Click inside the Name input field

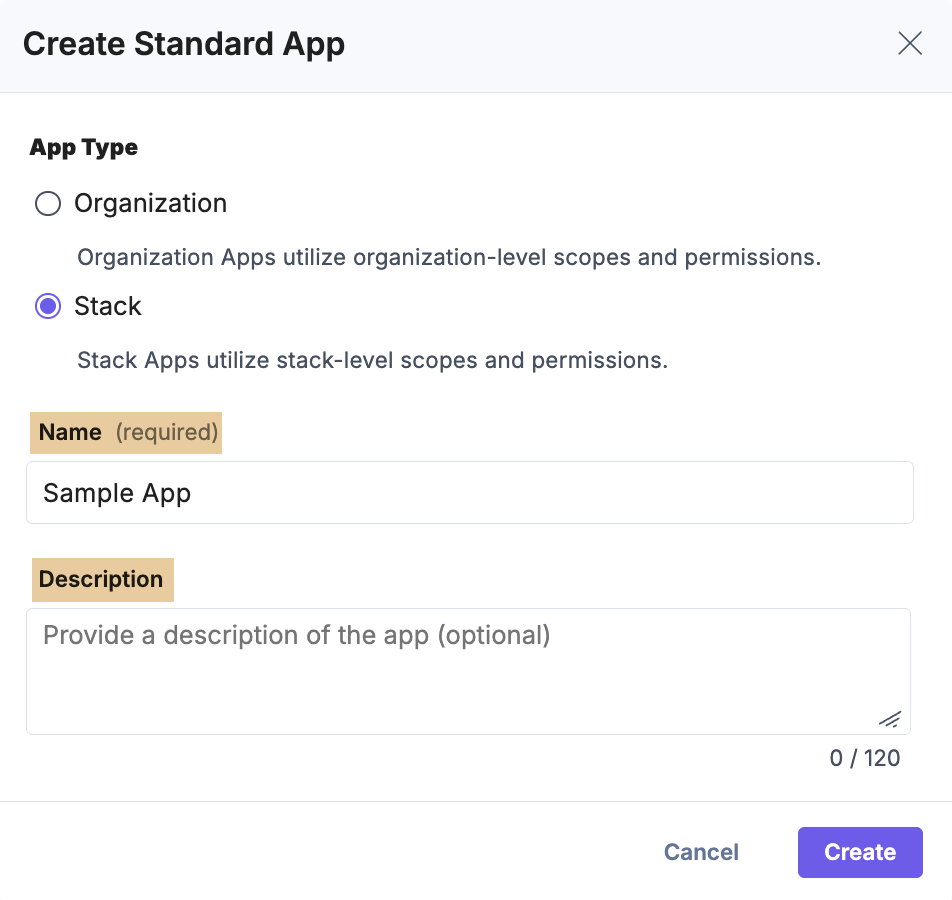469,492
